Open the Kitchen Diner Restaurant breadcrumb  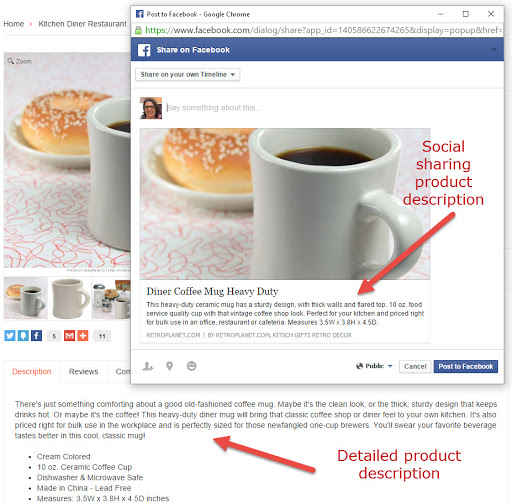tap(82, 24)
